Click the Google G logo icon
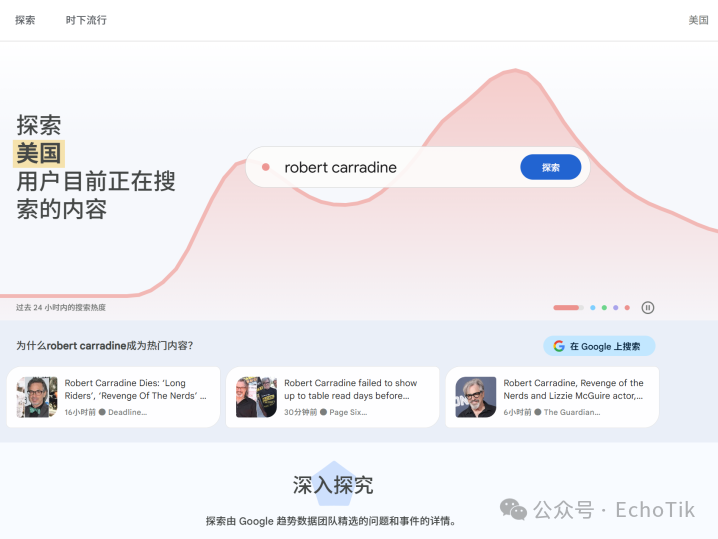This screenshot has width=718, height=539. 559,346
